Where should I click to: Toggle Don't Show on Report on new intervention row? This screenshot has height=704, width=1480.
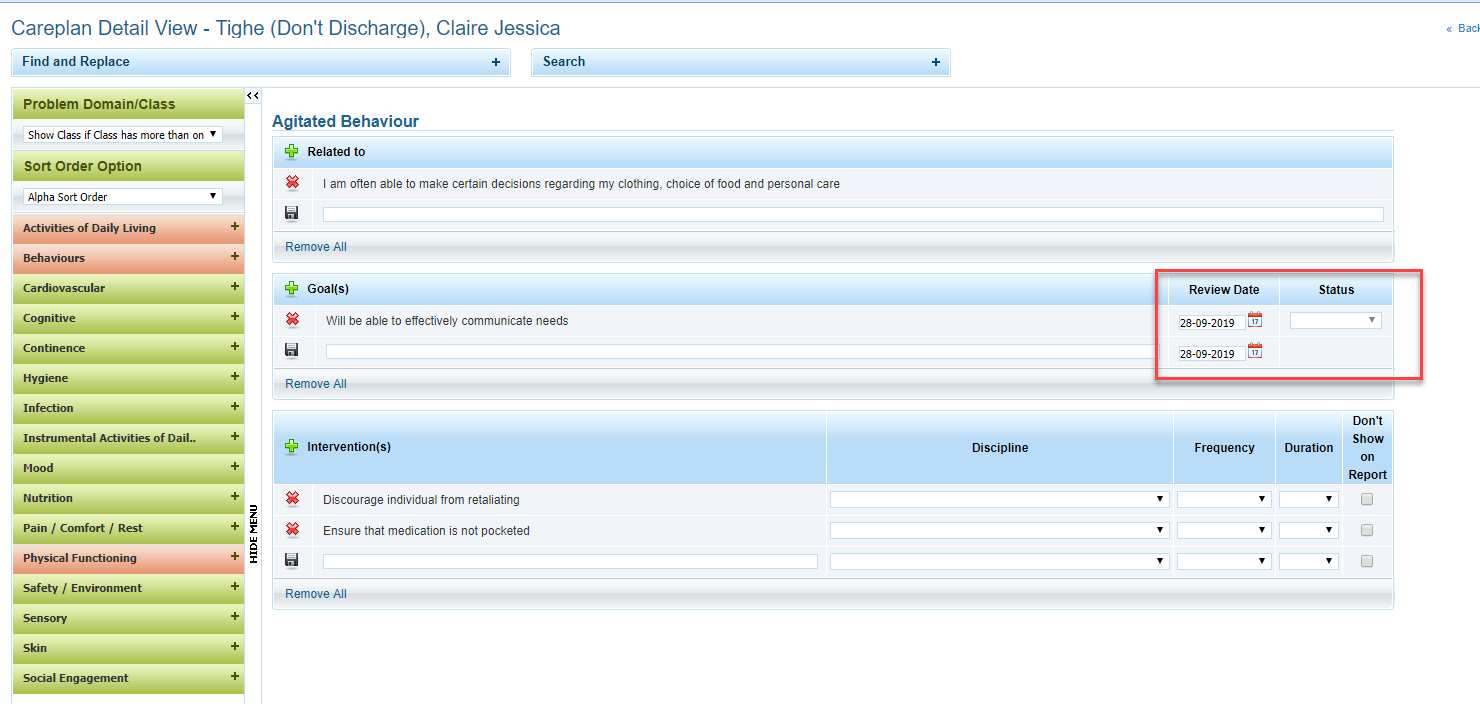(x=1367, y=561)
